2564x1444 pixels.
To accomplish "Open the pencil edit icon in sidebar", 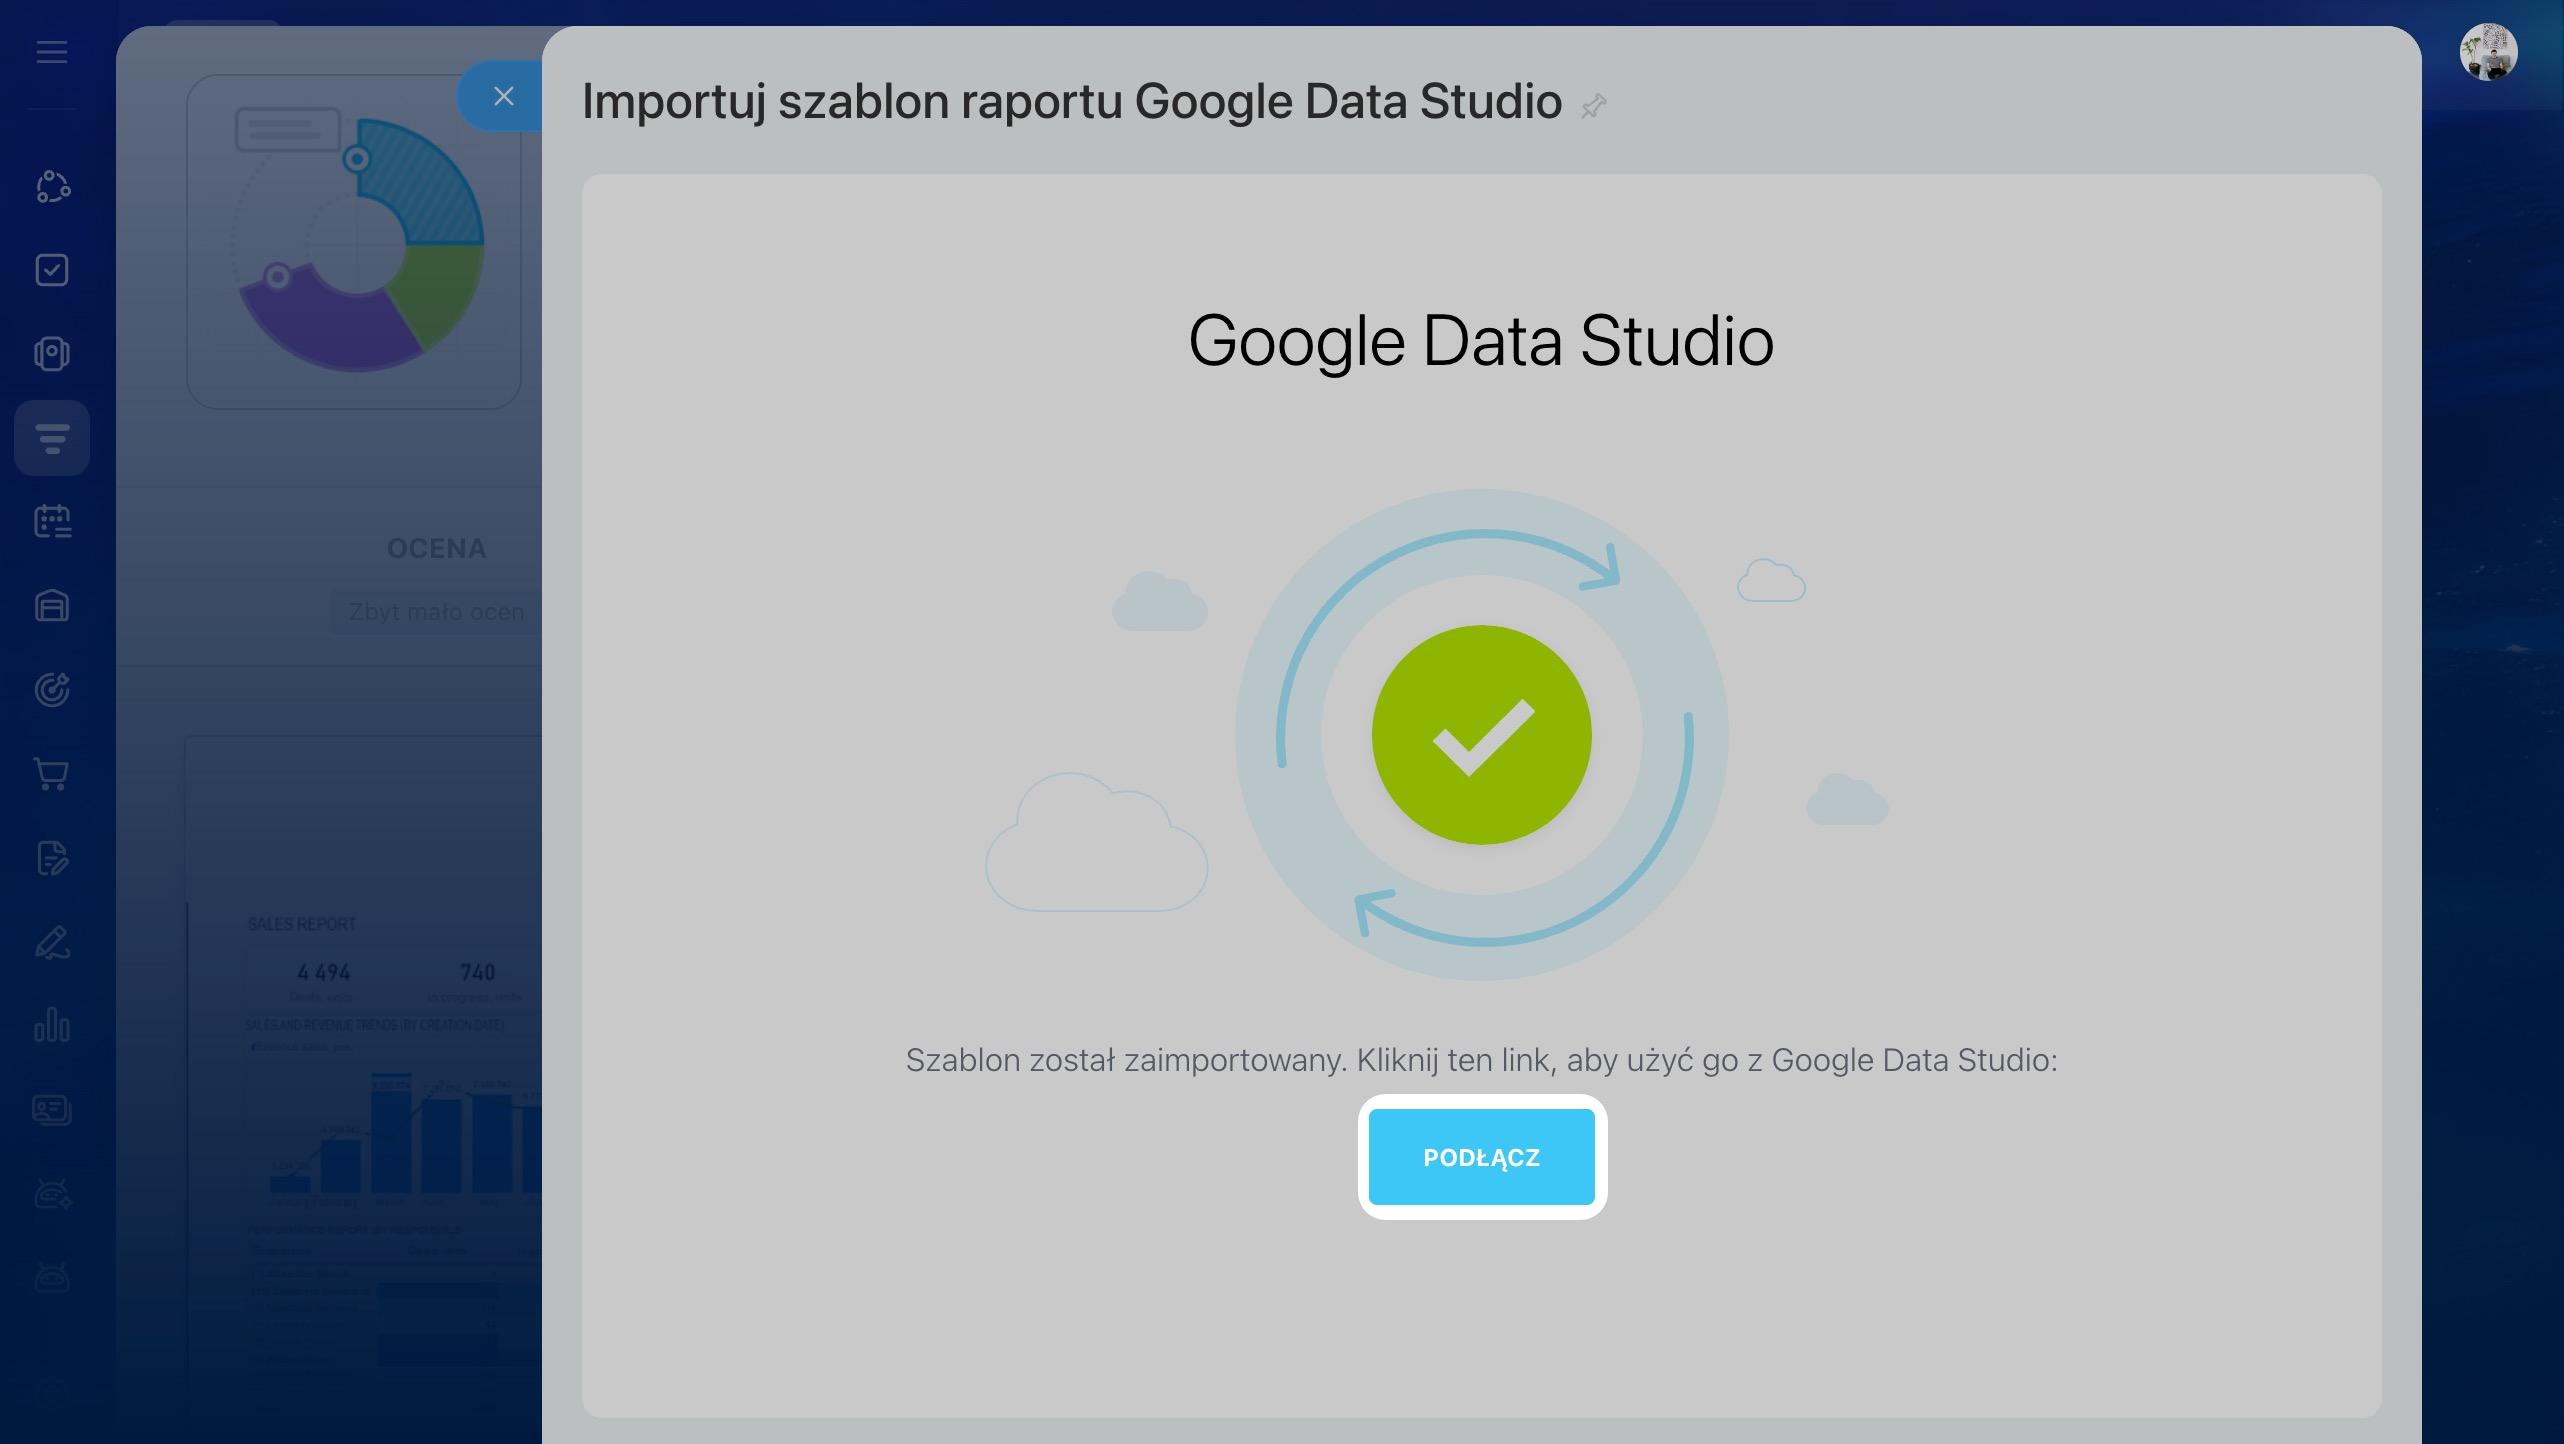I will [x=52, y=941].
